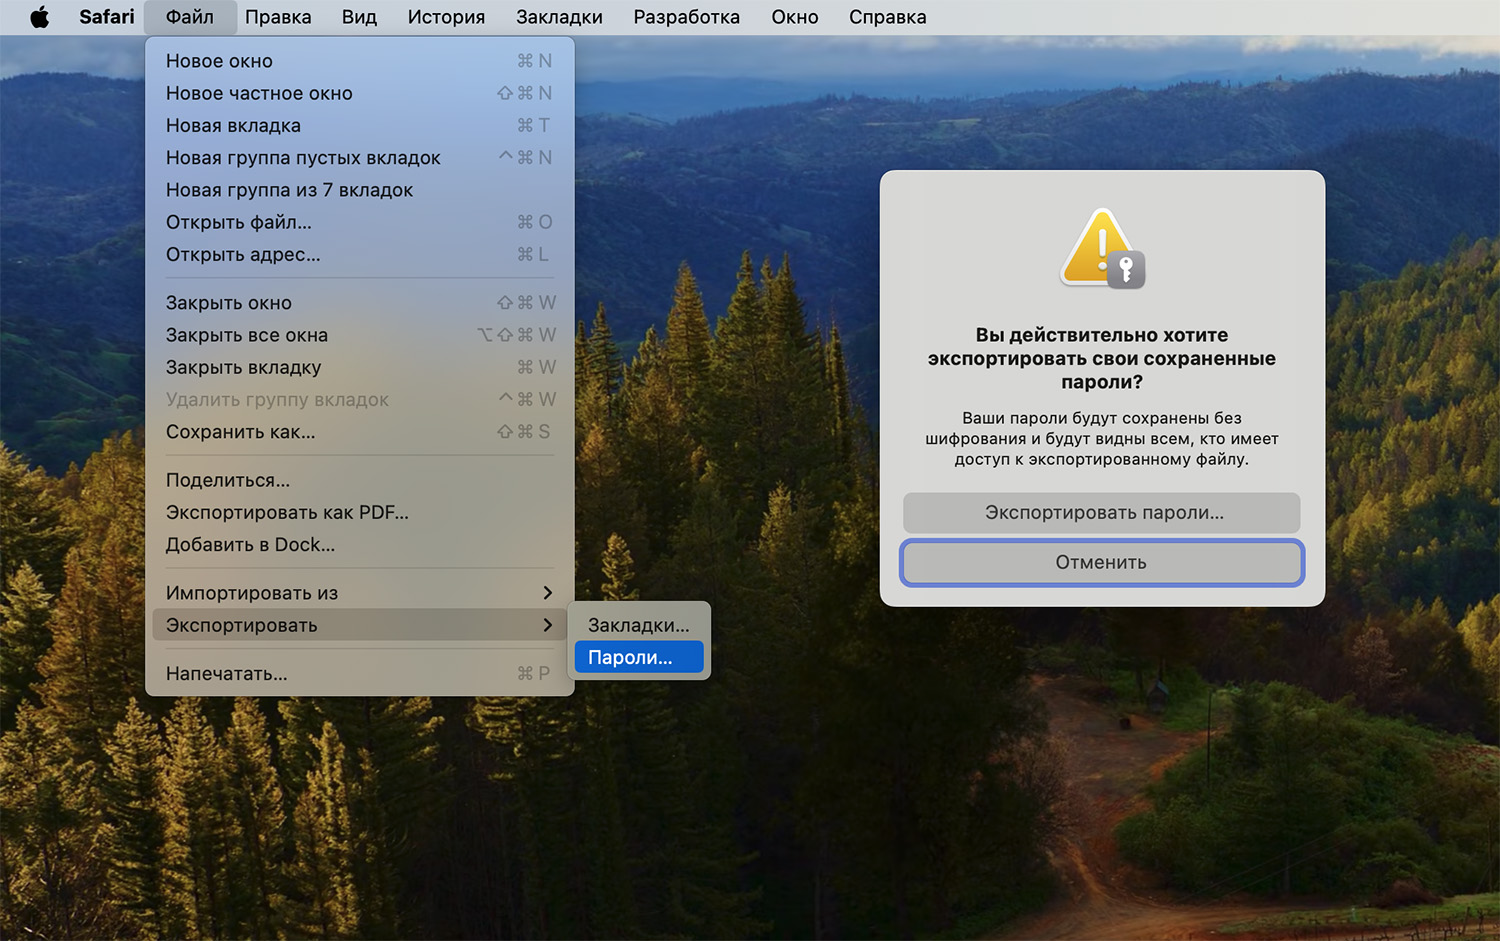This screenshot has height=941, width=1500.
Task: Choose Сохранить как… menu entry
Action: point(359,432)
